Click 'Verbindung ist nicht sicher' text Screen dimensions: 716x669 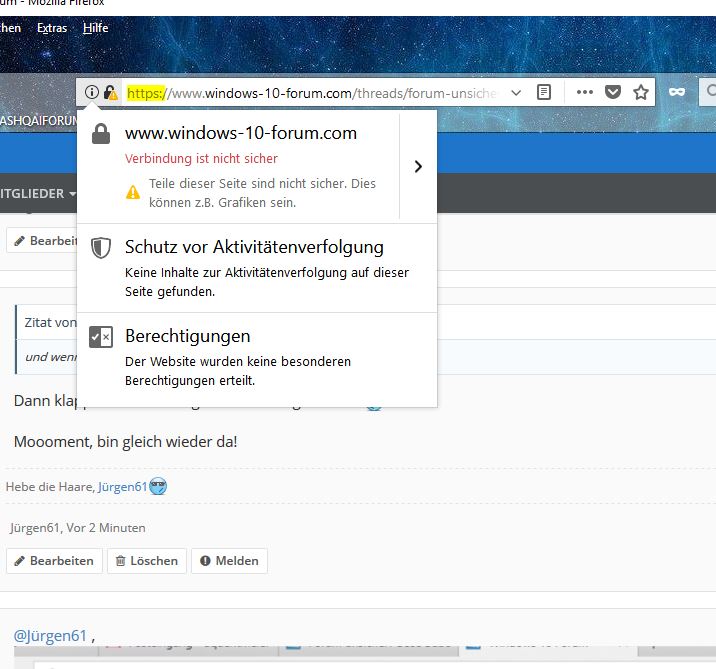click(201, 158)
